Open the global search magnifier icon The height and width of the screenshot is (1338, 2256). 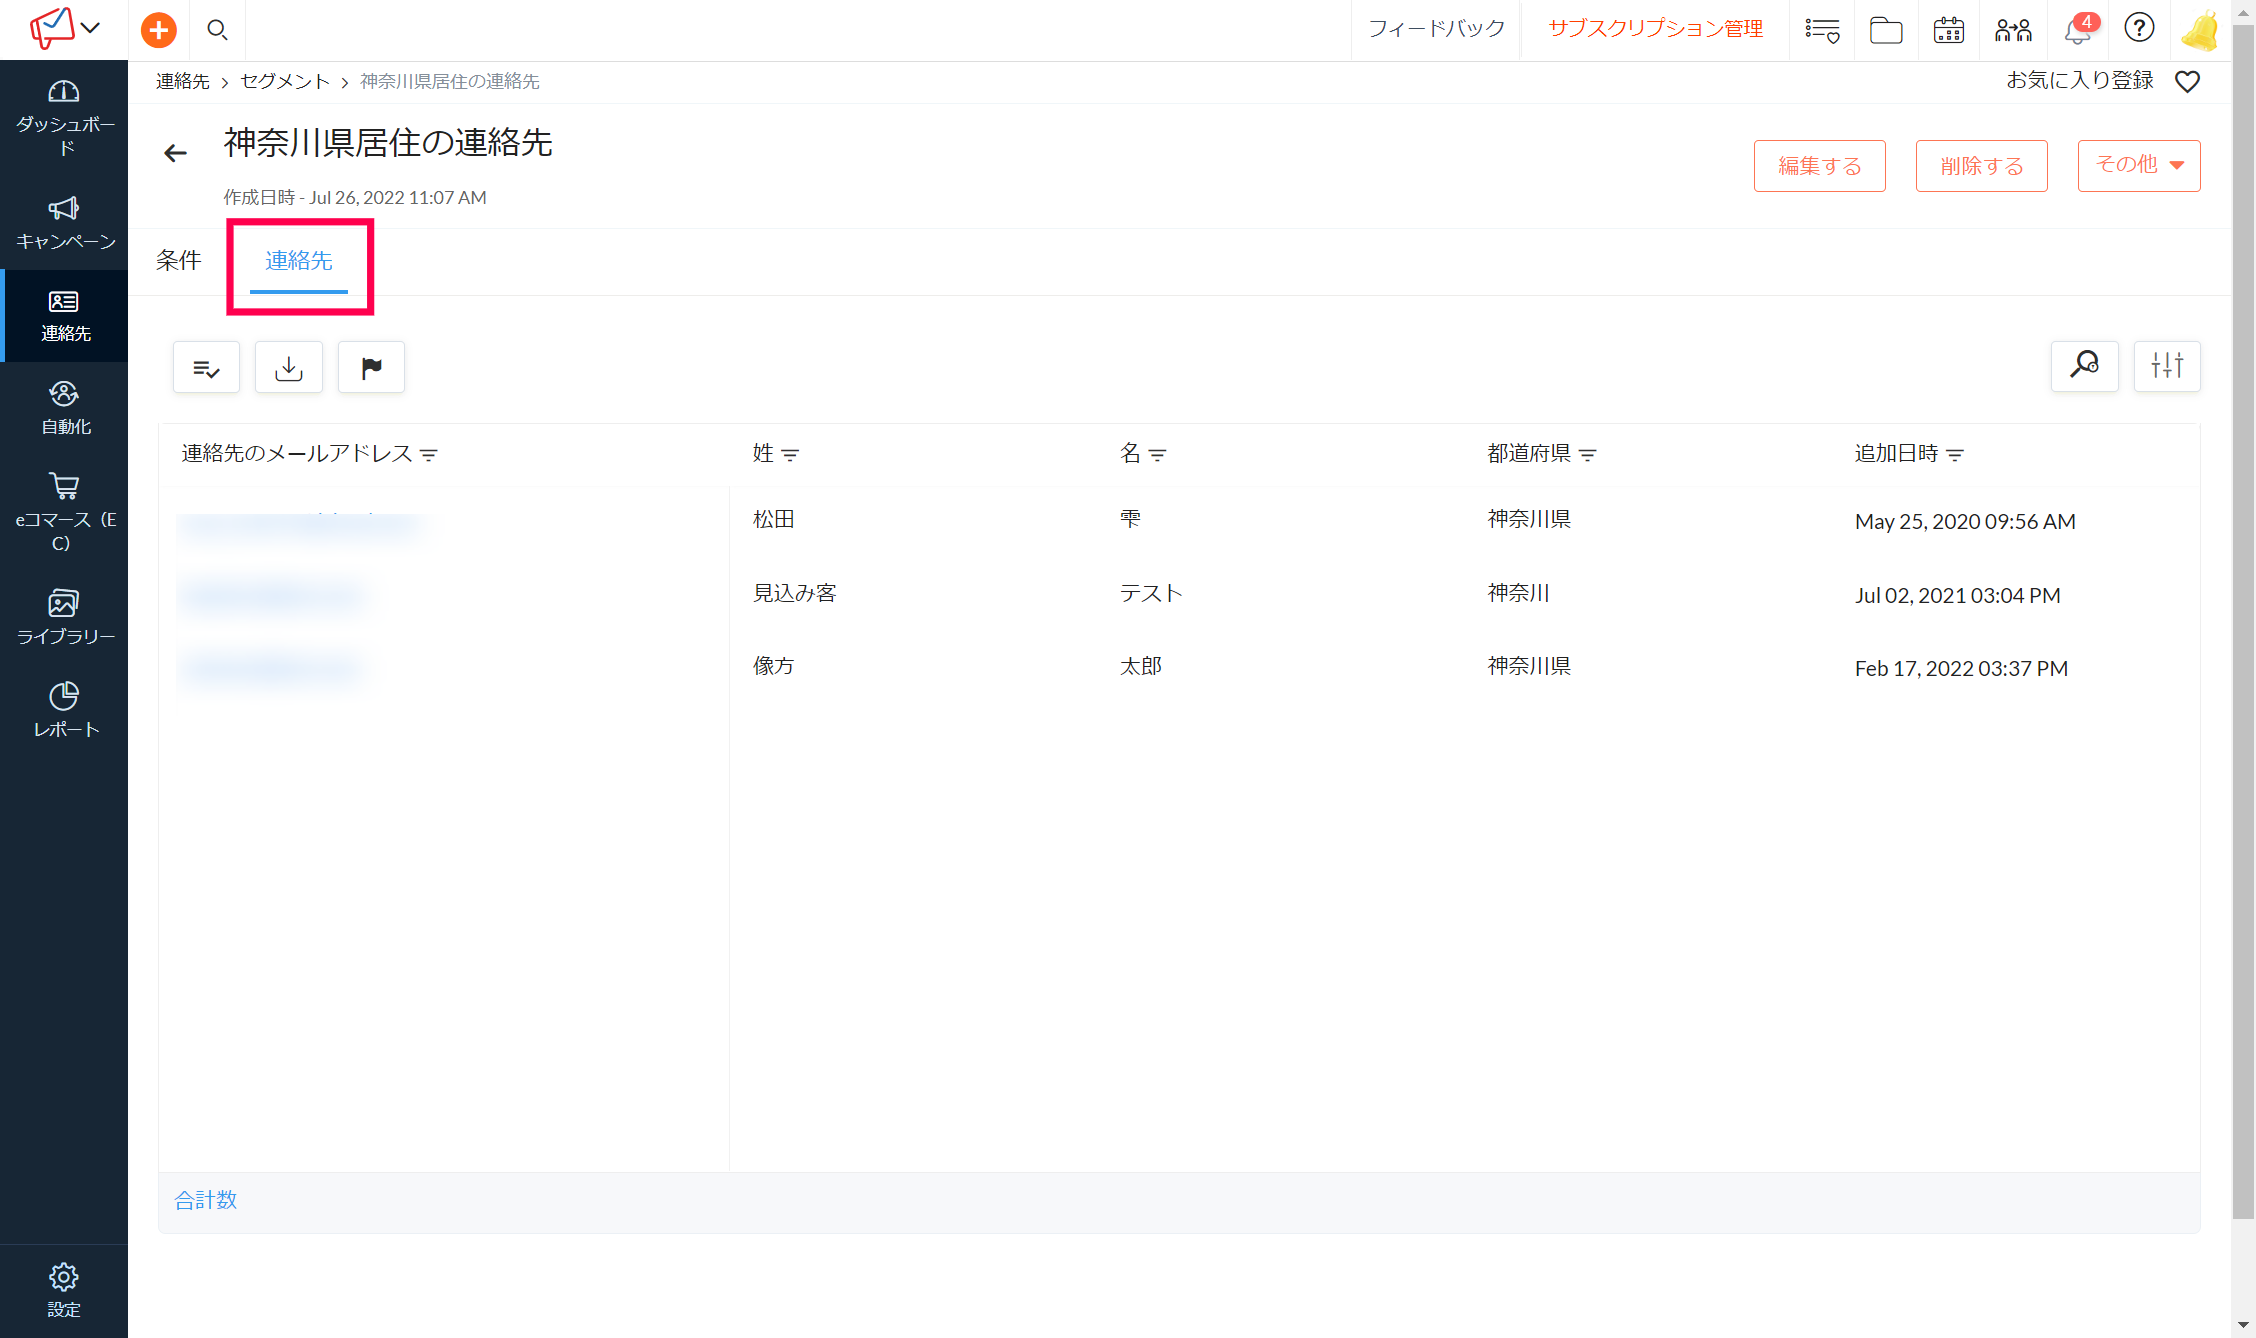[x=217, y=30]
